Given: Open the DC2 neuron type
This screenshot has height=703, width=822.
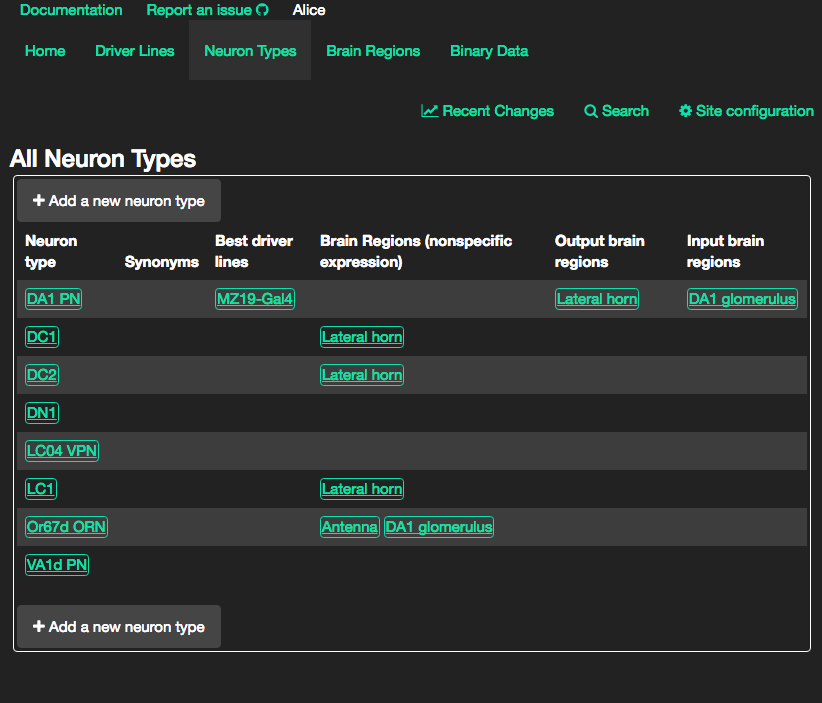Looking at the screenshot, I should 42,375.
